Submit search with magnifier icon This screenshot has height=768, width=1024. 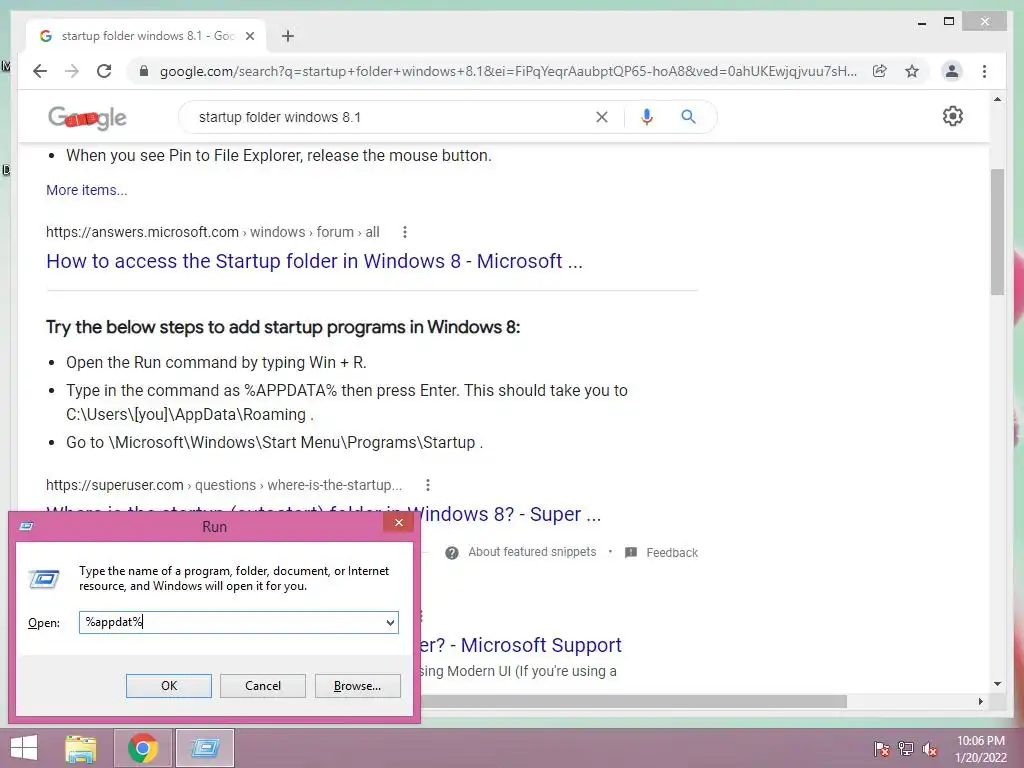point(688,117)
